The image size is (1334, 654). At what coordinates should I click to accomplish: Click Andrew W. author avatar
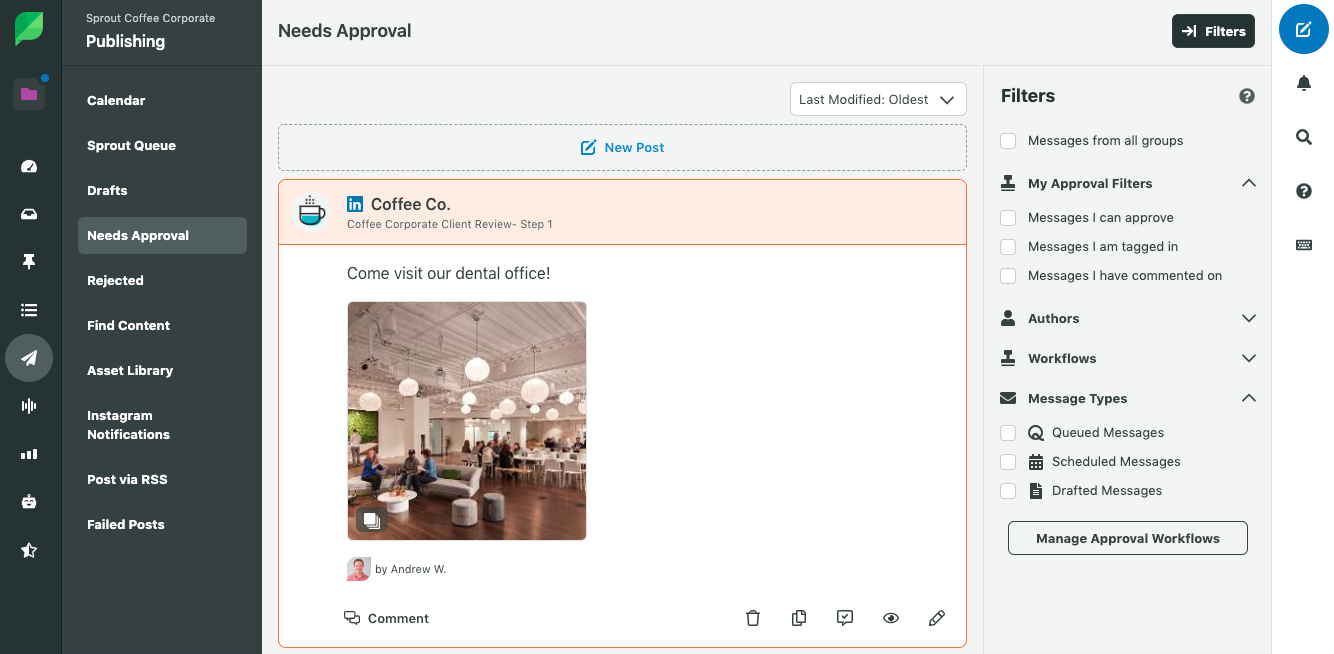[359, 569]
